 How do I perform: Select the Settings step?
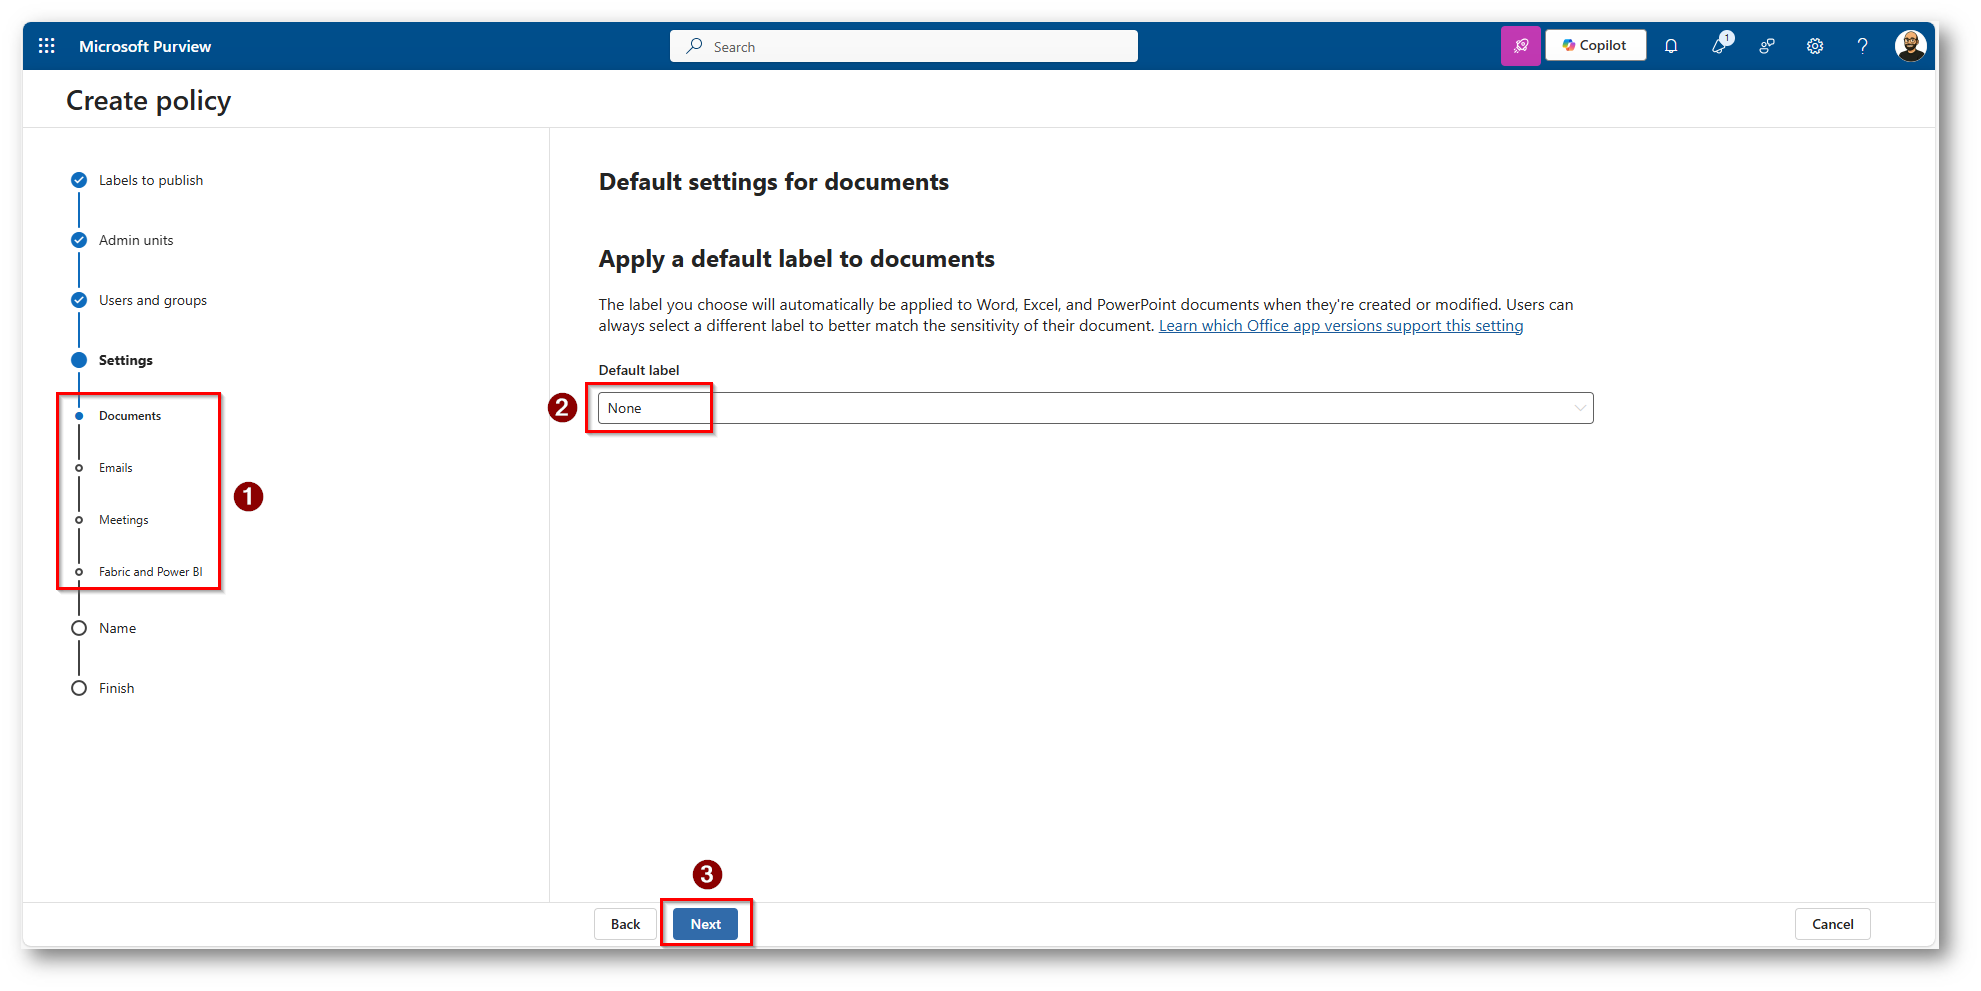(x=126, y=360)
